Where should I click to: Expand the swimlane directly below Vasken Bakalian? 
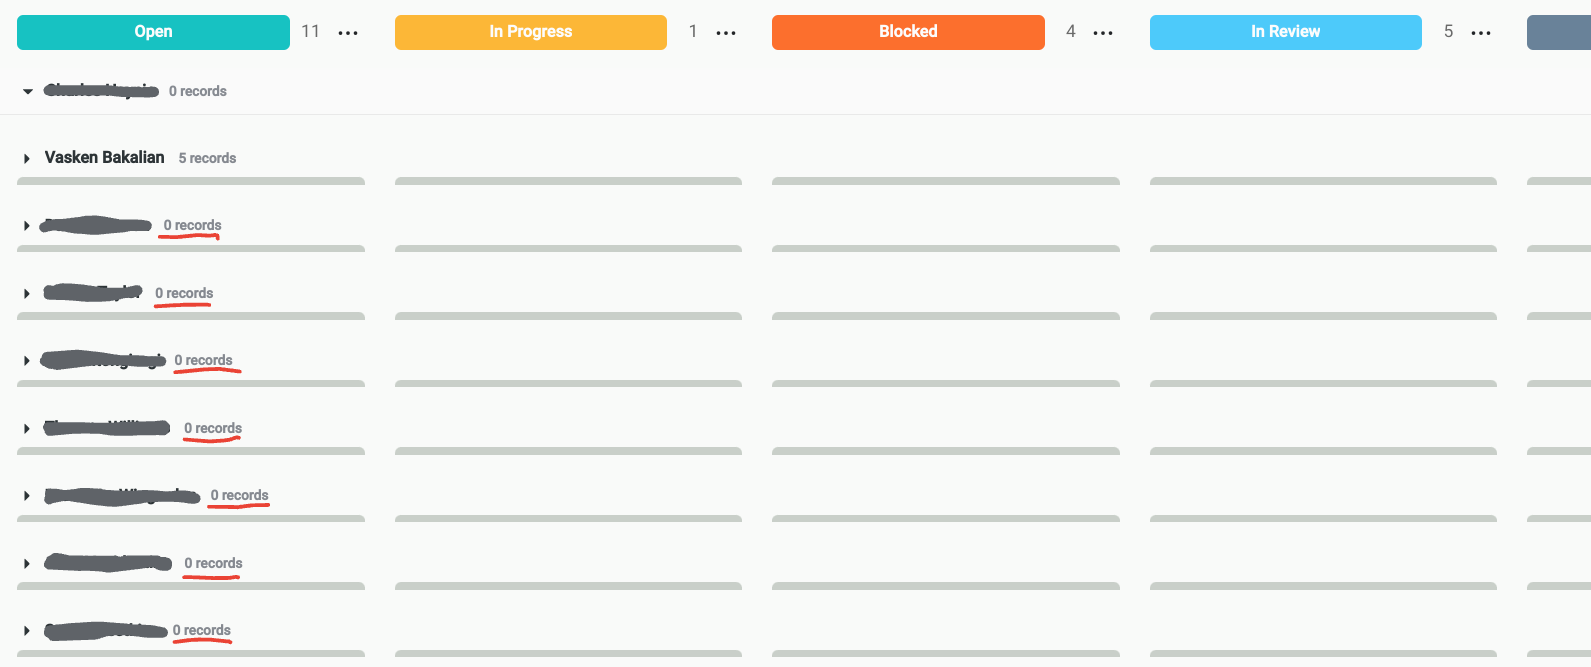click(27, 226)
